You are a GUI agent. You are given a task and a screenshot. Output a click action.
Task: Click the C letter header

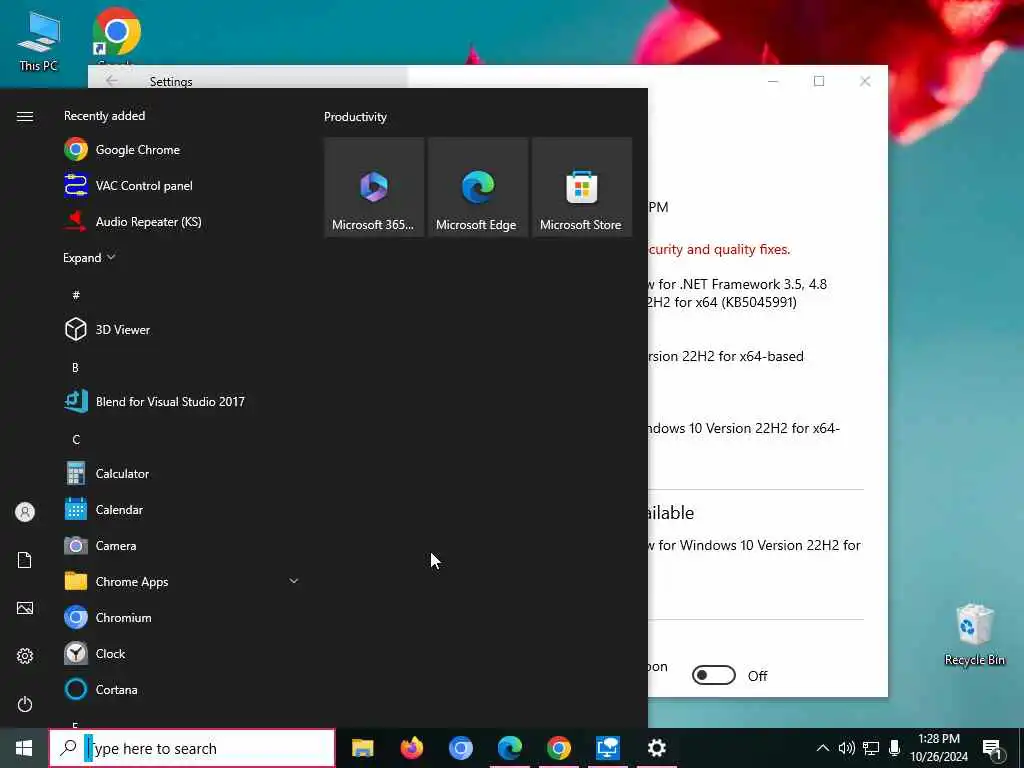pos(76,440)
